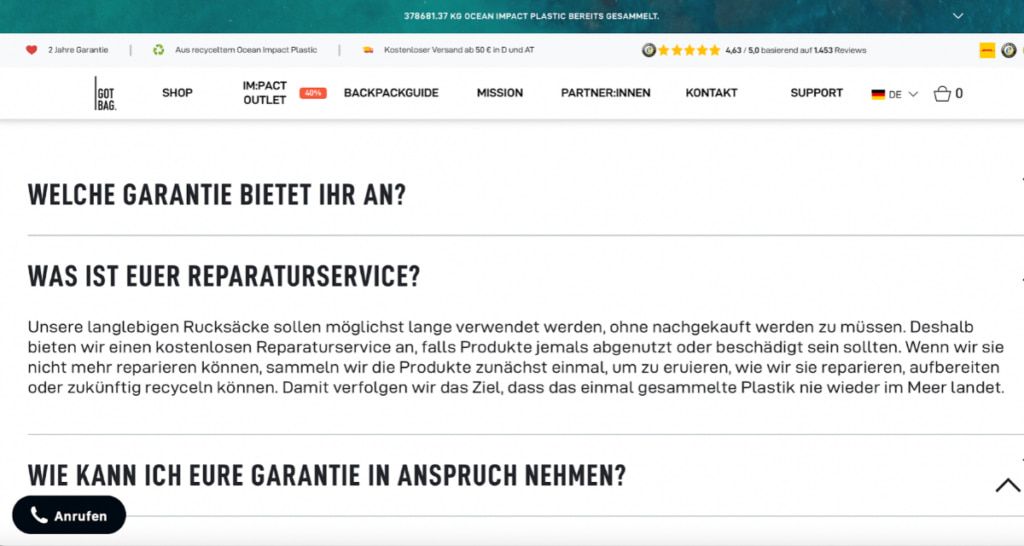Image resolution: width=1024 pixels, height=546 pixels.
Task: Collapse the 'Wie kann ich eure Garantie' chevron
Action: point(1007,485)
